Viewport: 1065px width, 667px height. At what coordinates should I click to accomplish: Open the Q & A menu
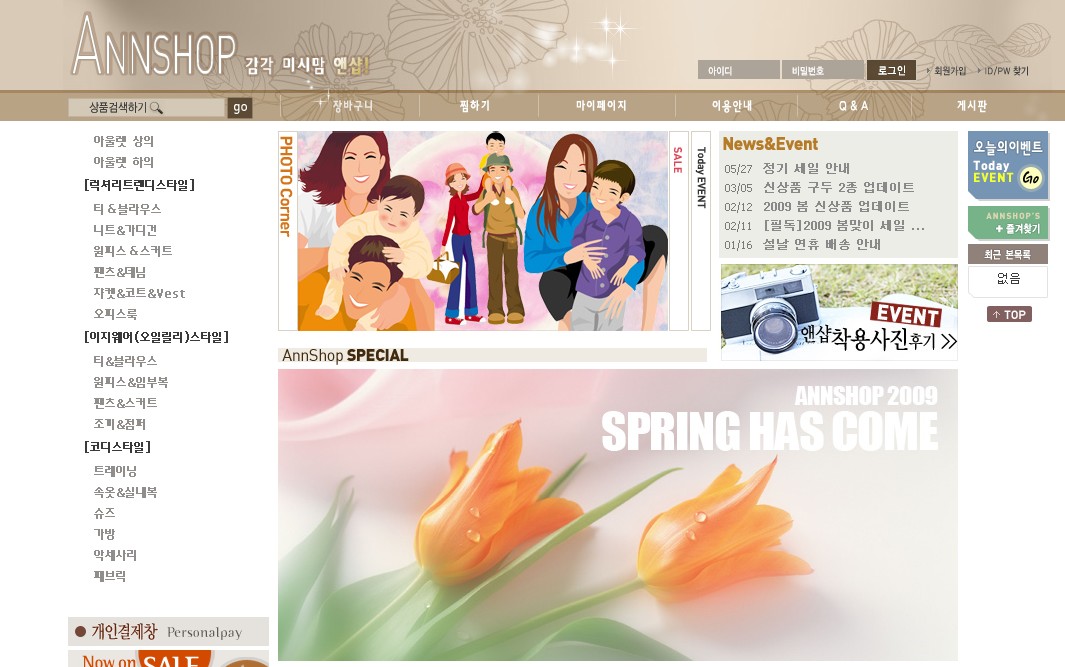coord(853,105)
